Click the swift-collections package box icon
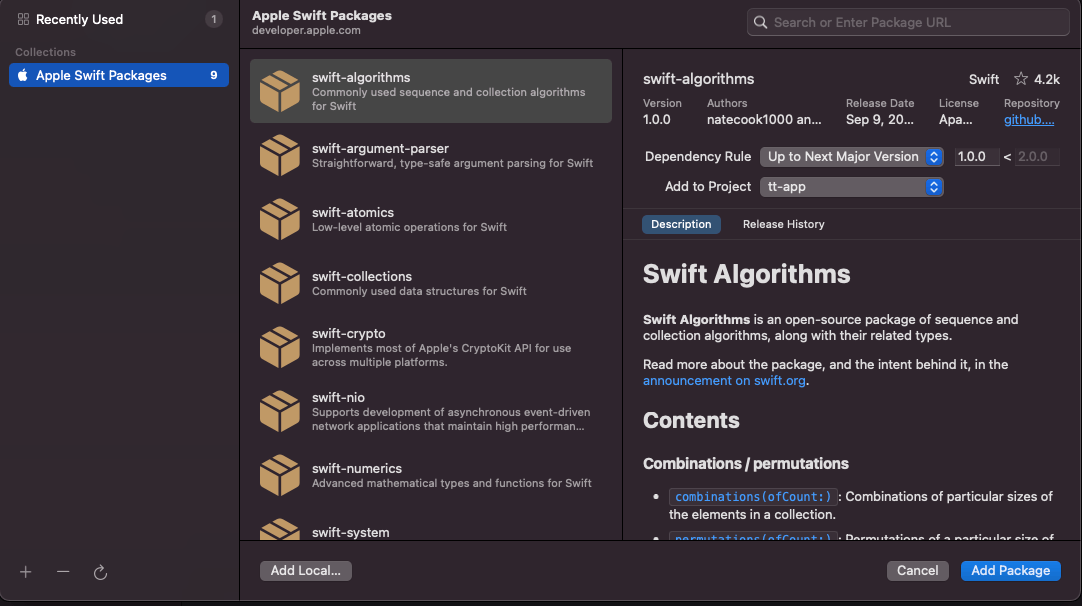 coord(279,283)
